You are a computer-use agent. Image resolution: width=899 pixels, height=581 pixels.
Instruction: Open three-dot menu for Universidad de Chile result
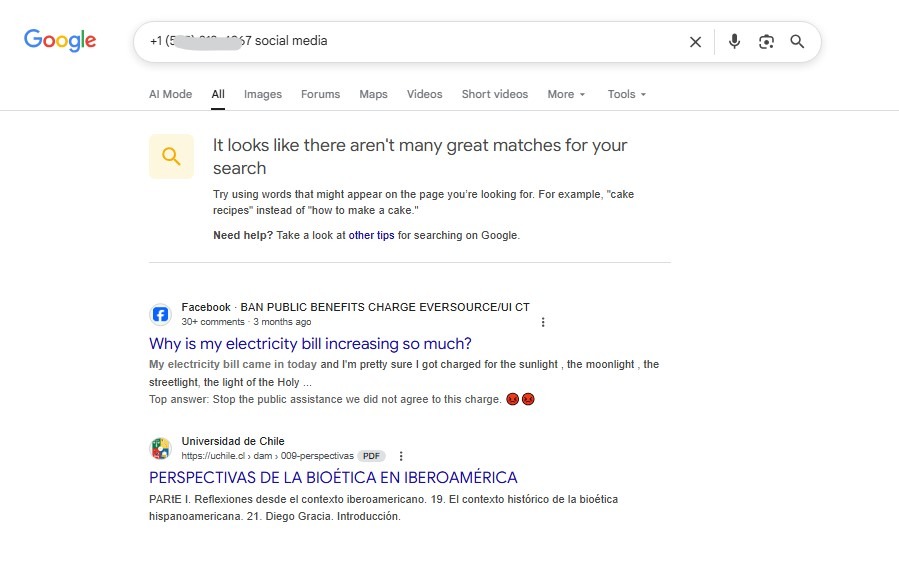(401, 456)
